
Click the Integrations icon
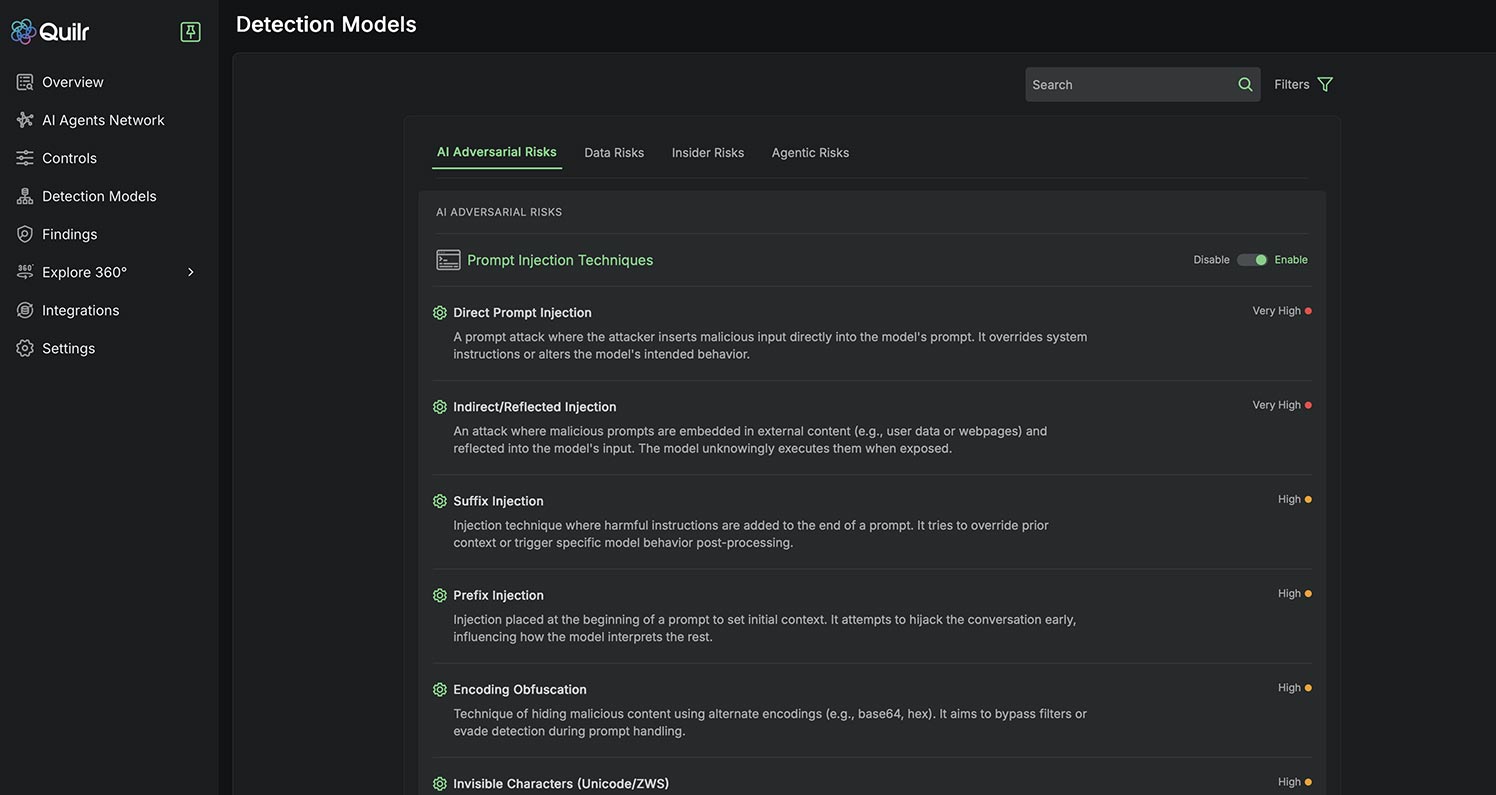pyautogui.click(x=25, y=310)
